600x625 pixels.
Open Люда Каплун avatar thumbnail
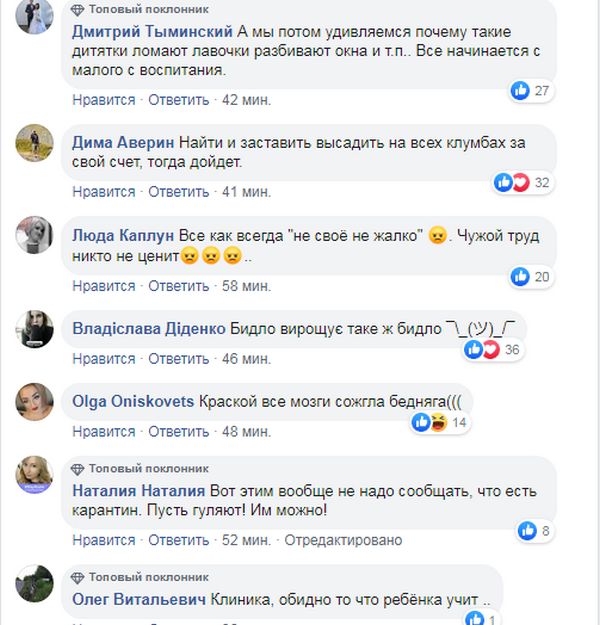coord(35,235)
